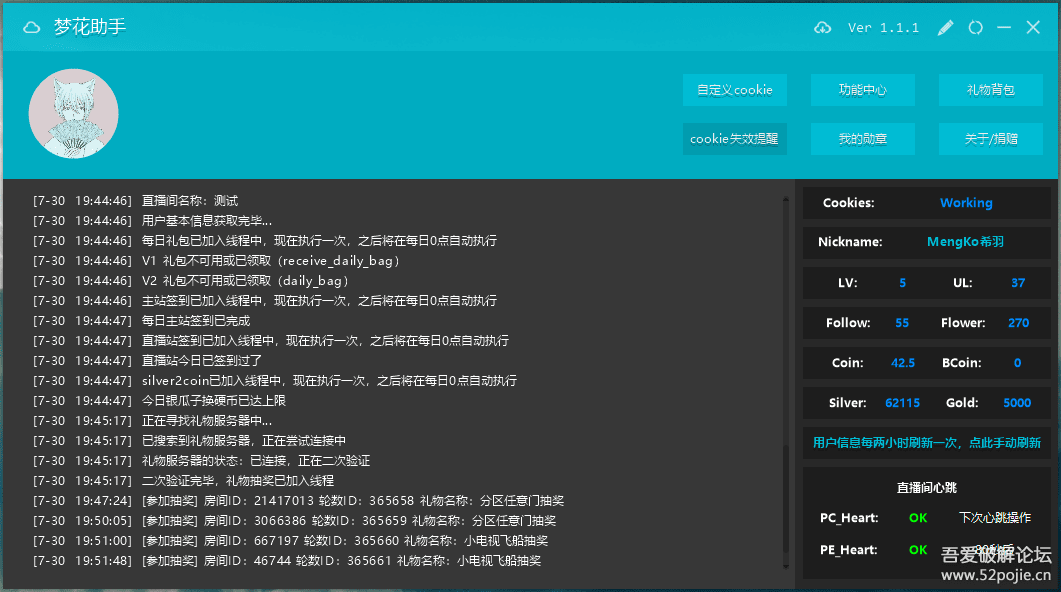View 我的勋章 medals
This screenshot has height=592, width=1061.
(x=862, y=138)
